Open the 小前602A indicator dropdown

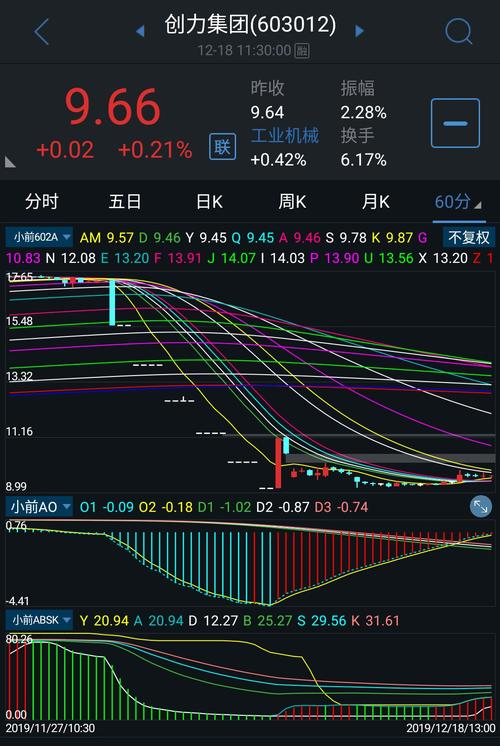click(39, 237)
